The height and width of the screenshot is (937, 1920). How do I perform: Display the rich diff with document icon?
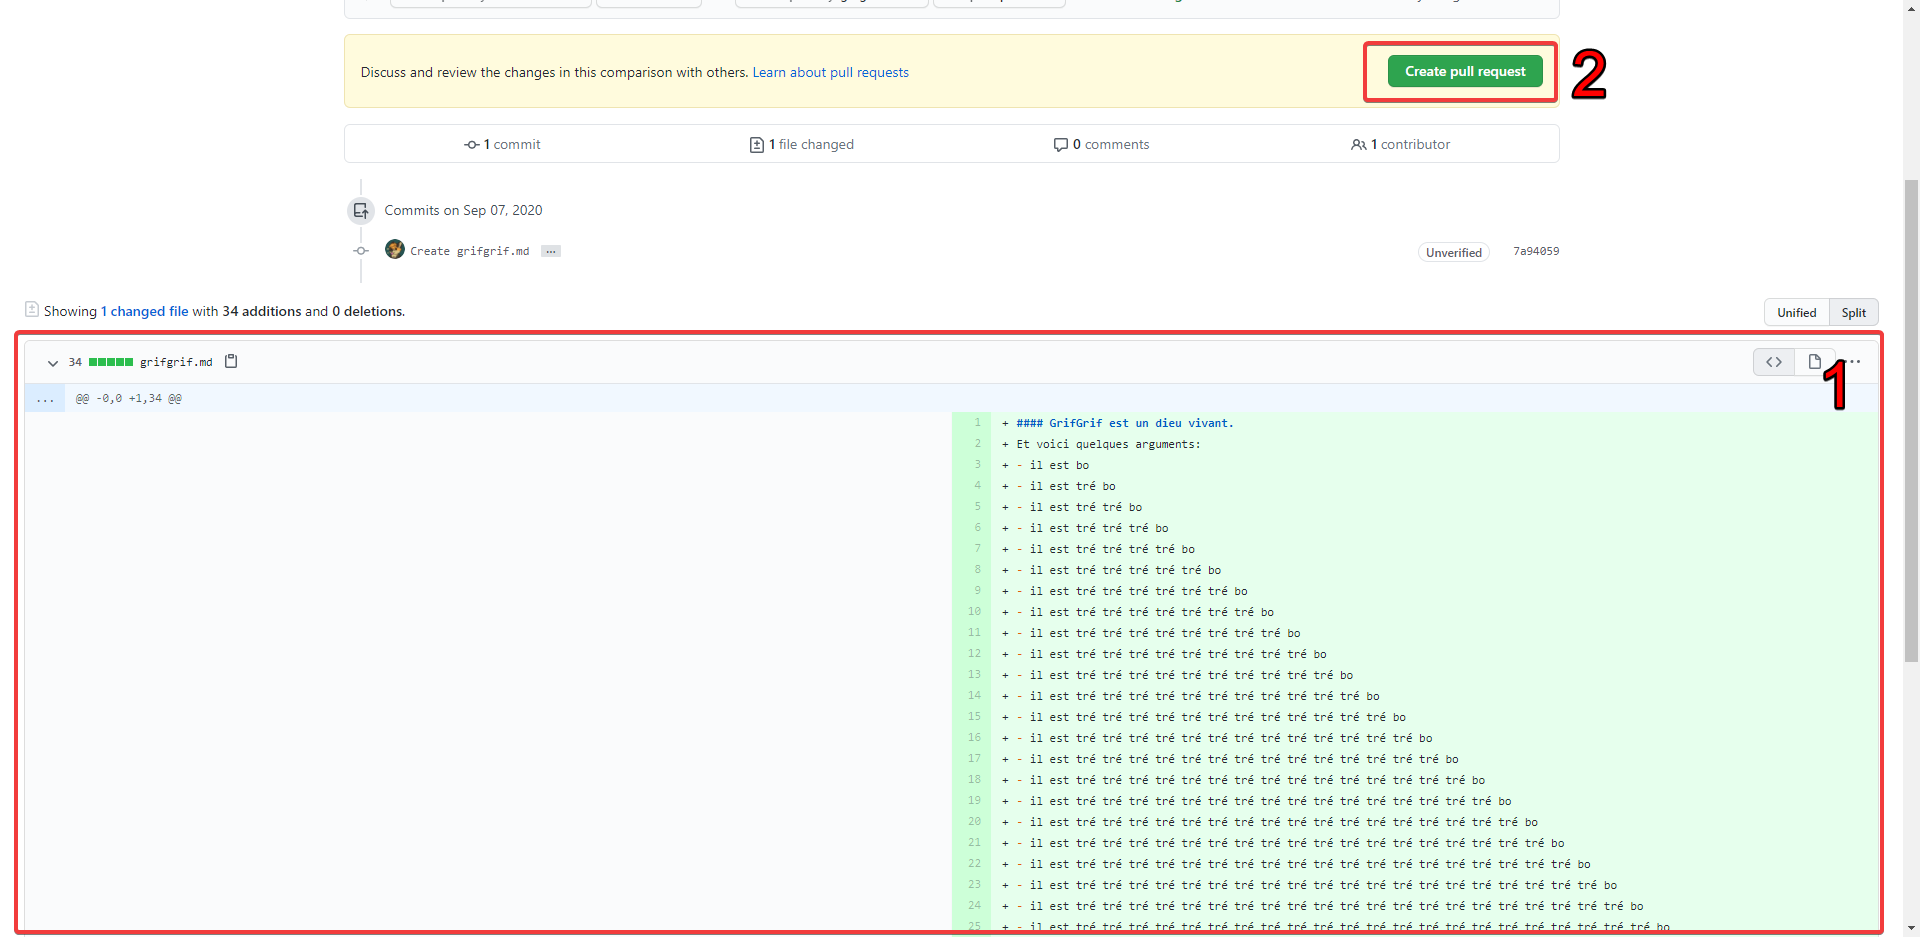point(1814,362)
